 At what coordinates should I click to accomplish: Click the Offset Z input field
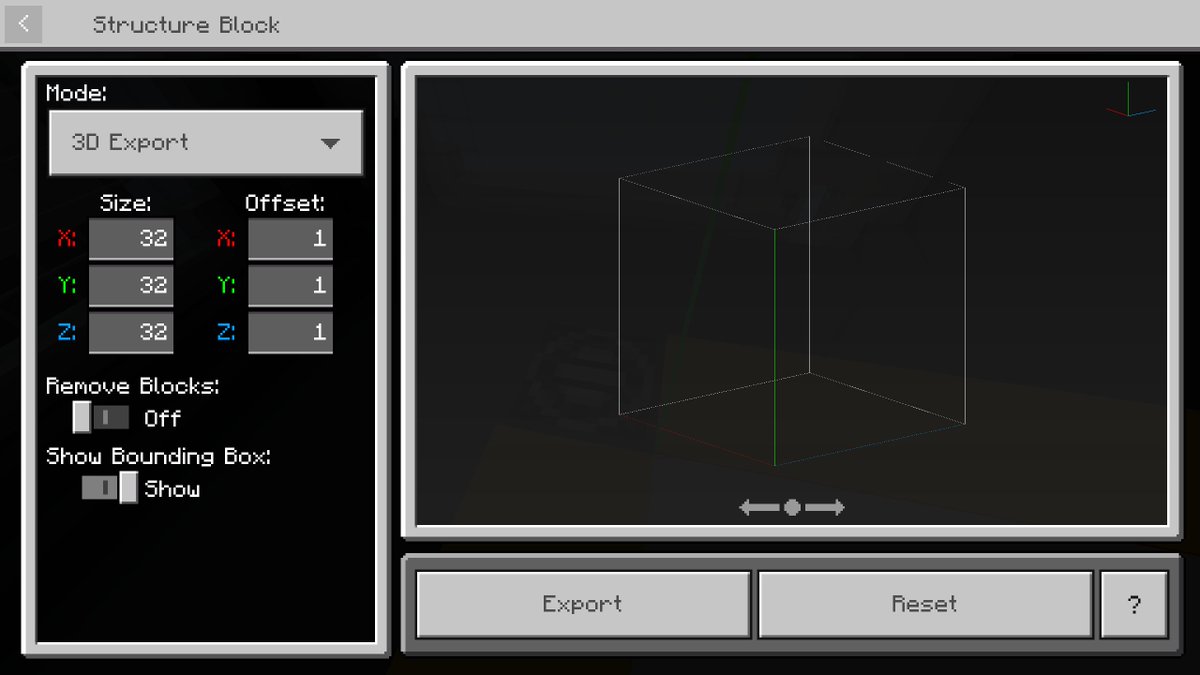tap(291, 332)
